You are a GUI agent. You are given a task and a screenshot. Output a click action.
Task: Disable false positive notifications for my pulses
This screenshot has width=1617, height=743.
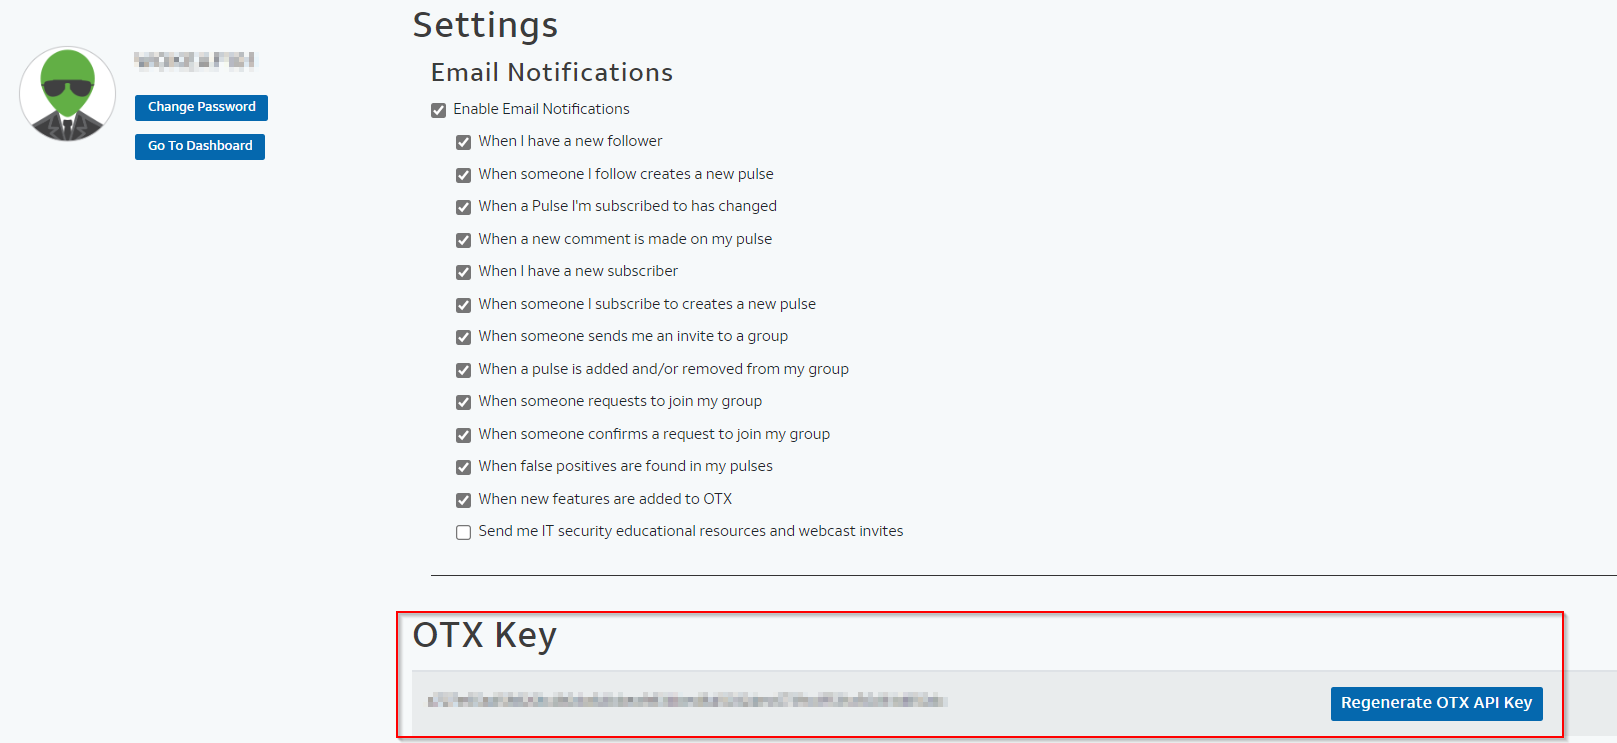[x=463, y=467]
